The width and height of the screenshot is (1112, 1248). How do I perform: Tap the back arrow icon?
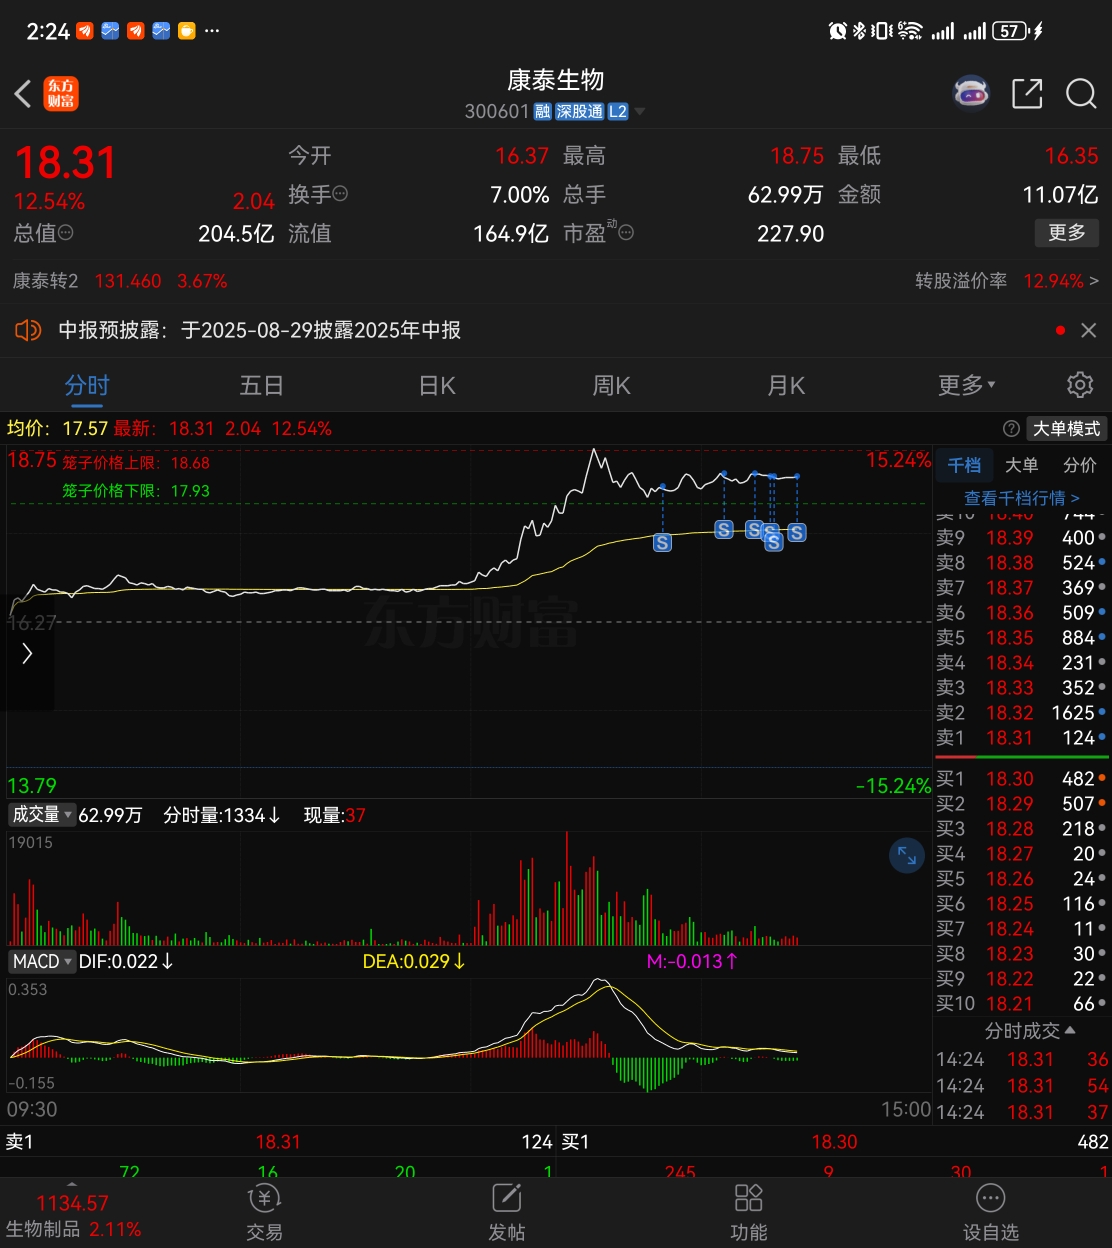click(x=23, y=94)
